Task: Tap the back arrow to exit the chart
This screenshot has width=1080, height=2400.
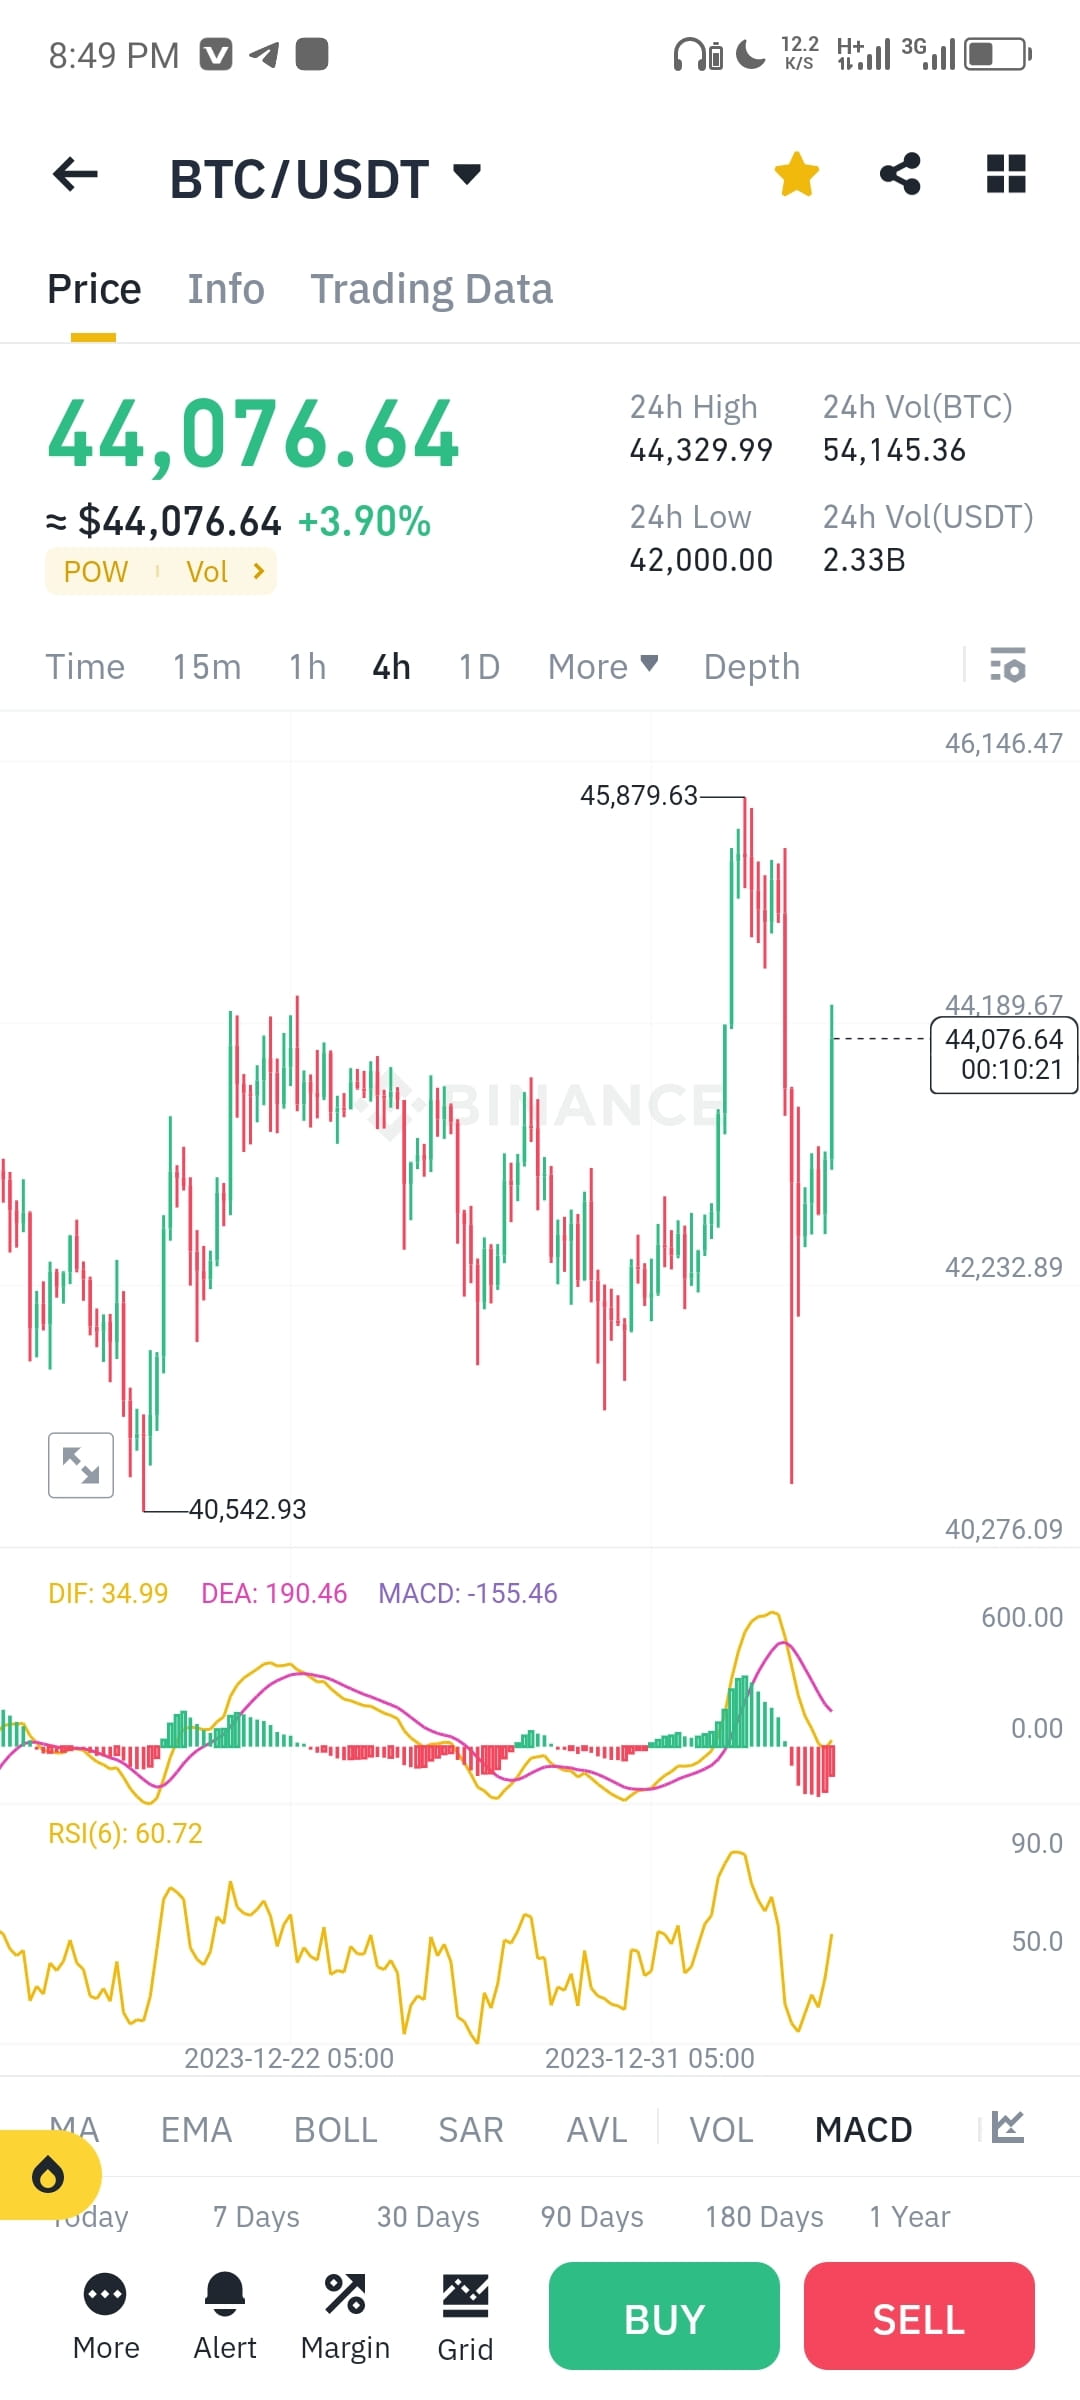Action: point(75,173)
